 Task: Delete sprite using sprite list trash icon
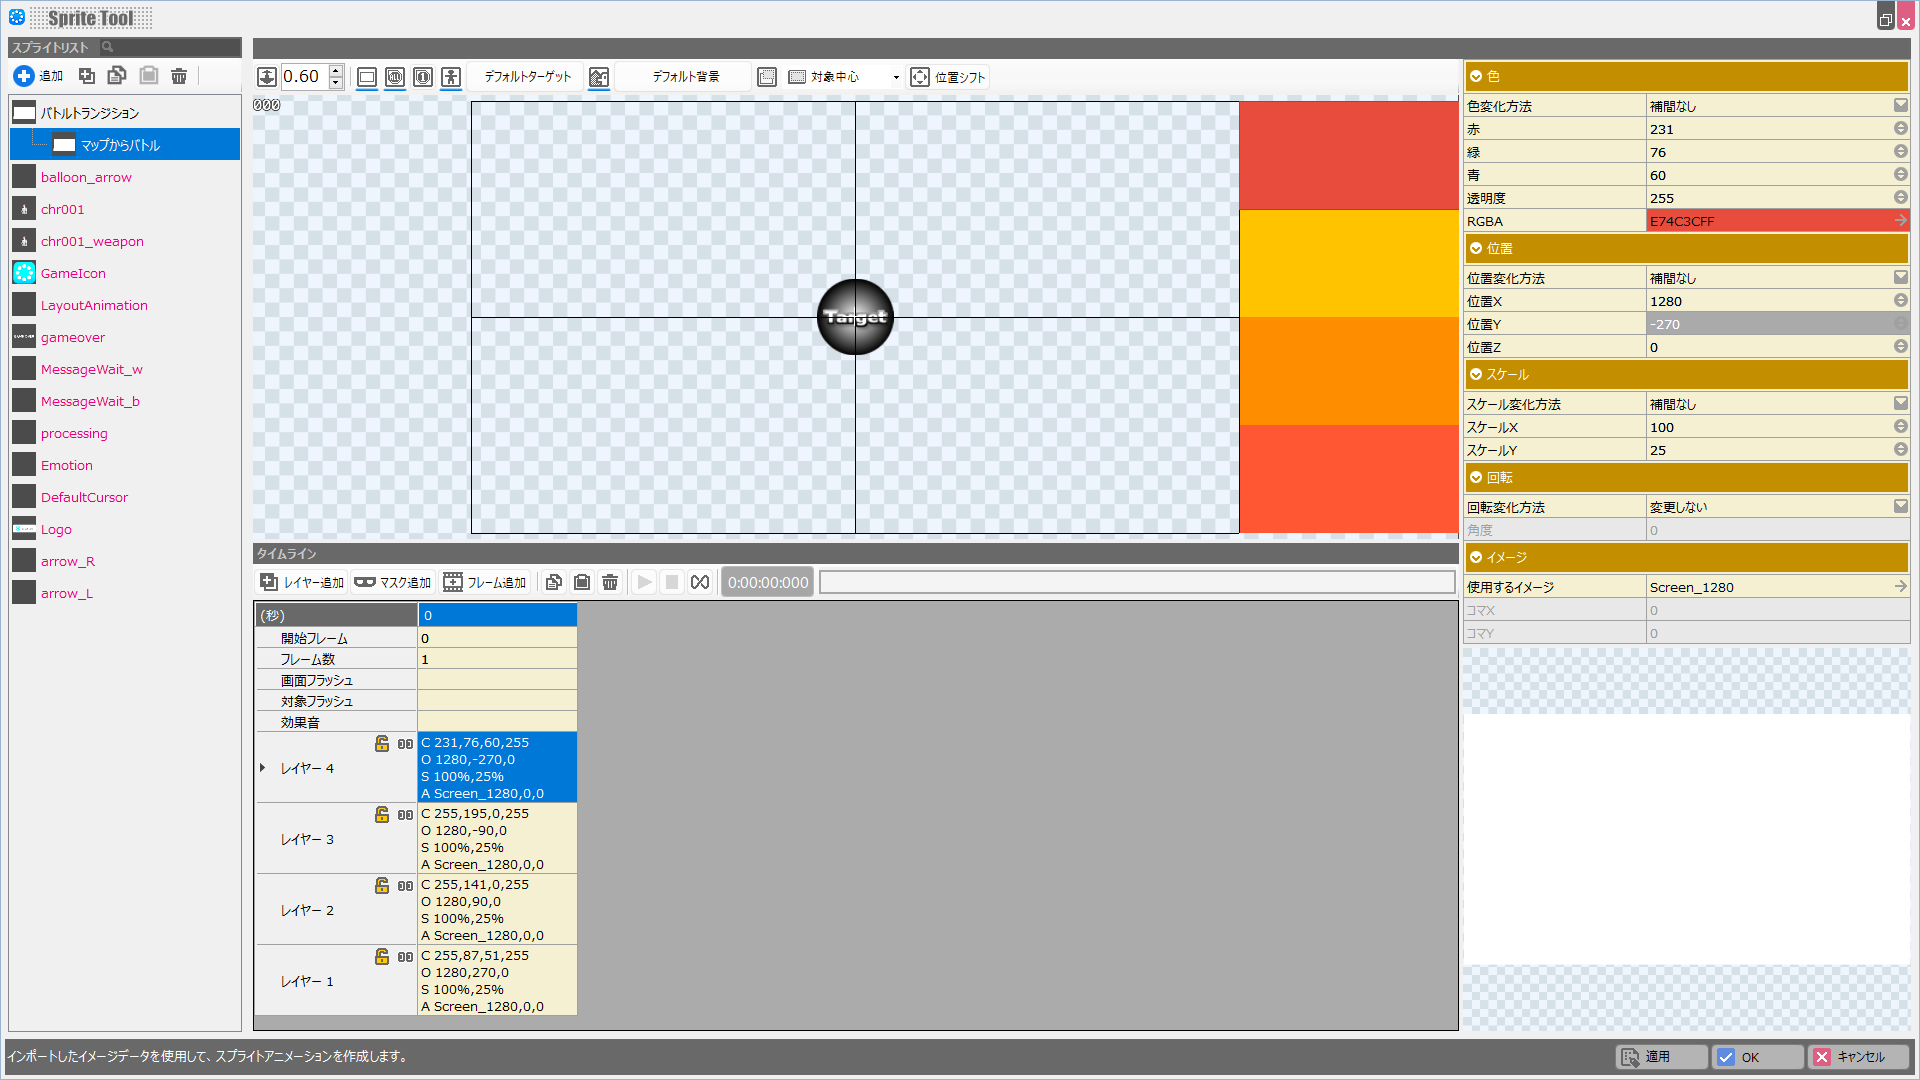(179, 76)
